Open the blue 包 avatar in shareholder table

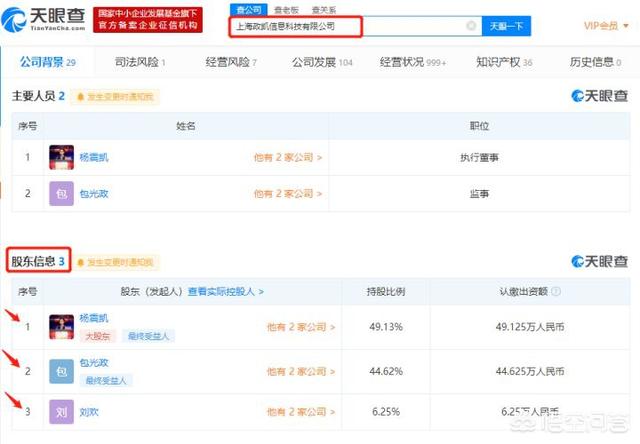[x=62, y=371]
